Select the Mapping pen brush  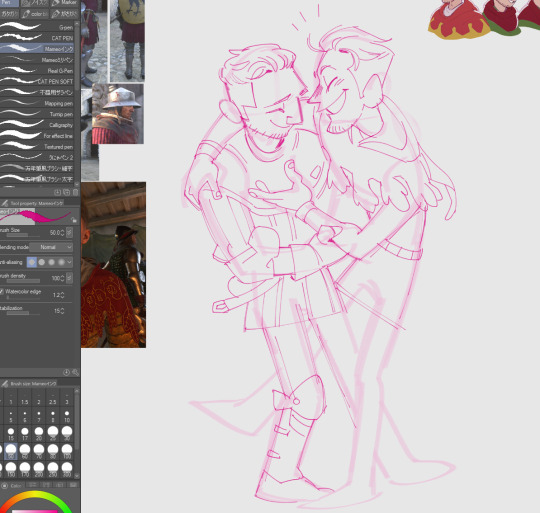(37, 103)
